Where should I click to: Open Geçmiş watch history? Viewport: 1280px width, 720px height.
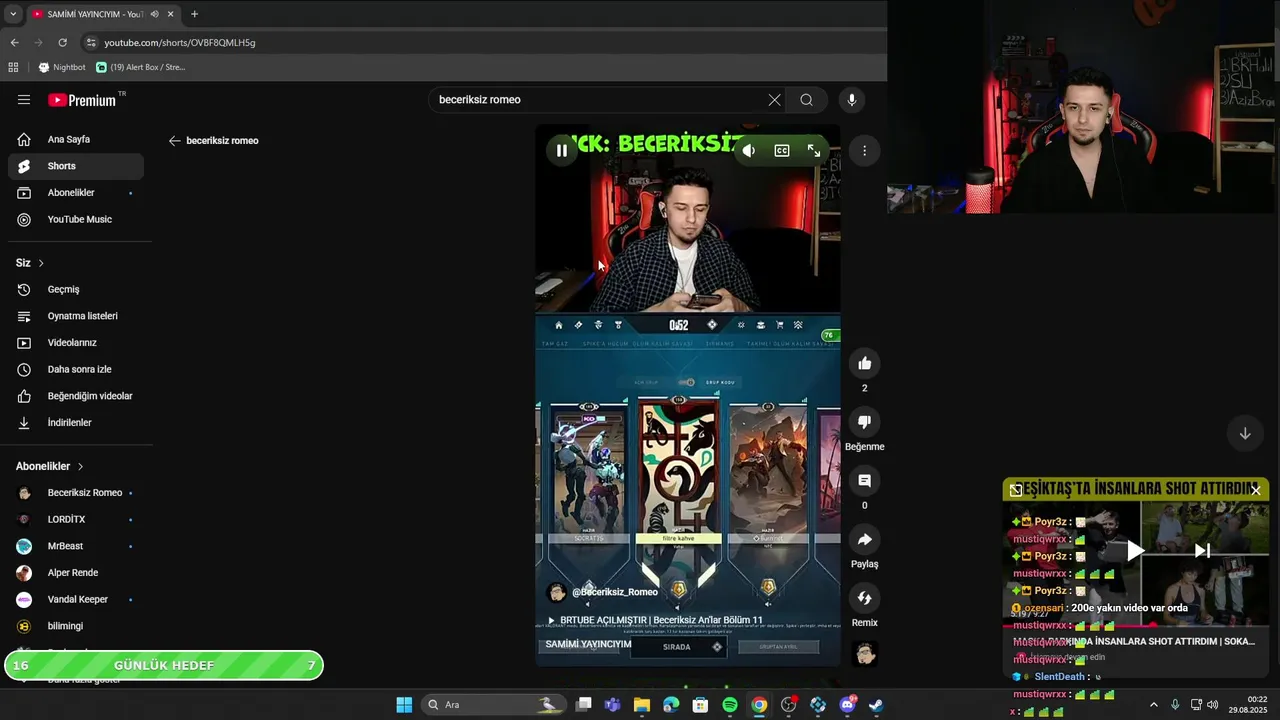tap(76, 290)
